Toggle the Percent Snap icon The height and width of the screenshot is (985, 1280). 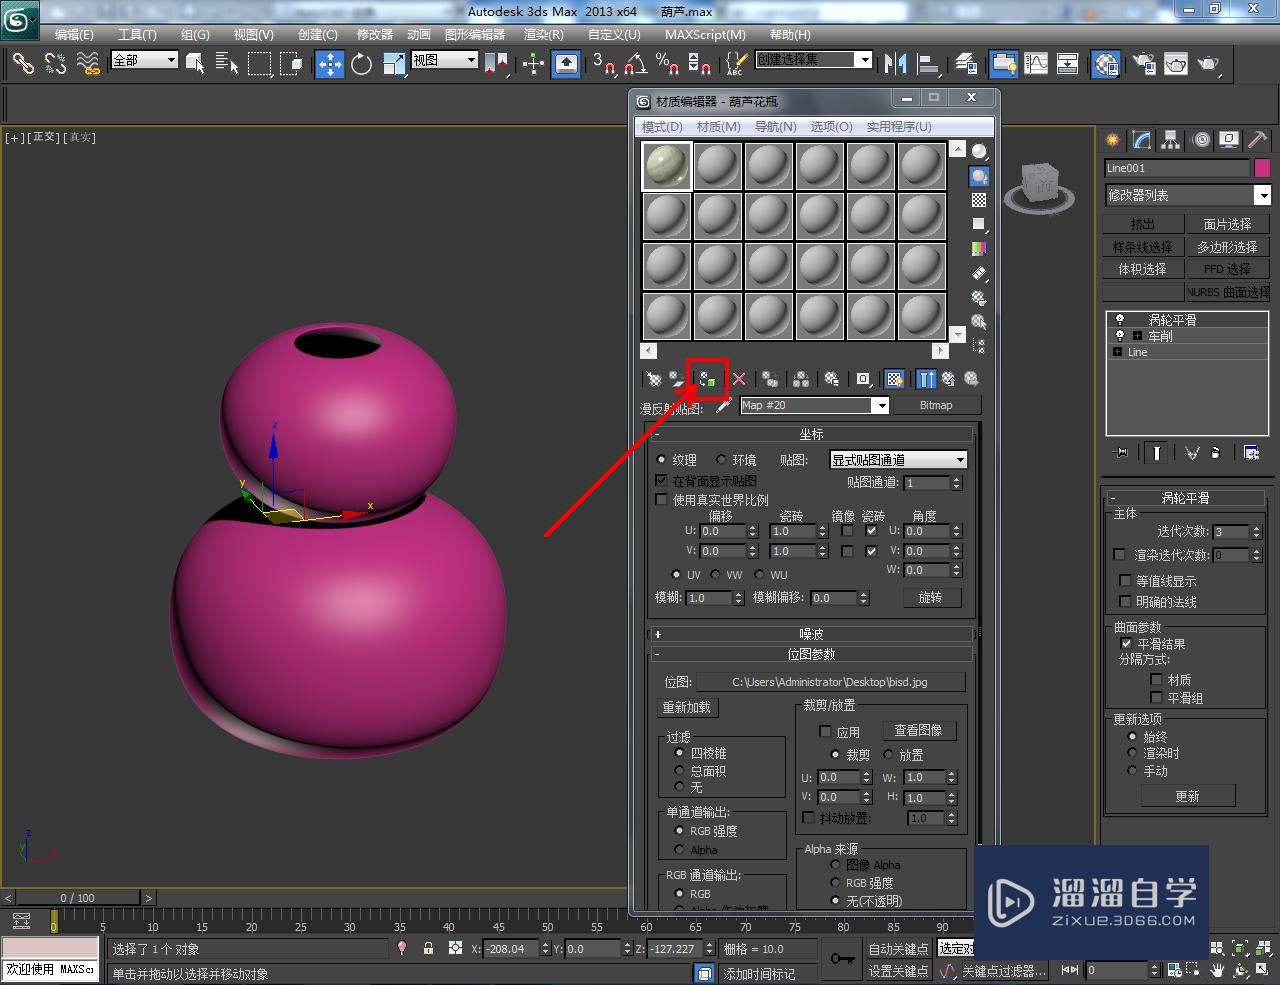(667, 64)
